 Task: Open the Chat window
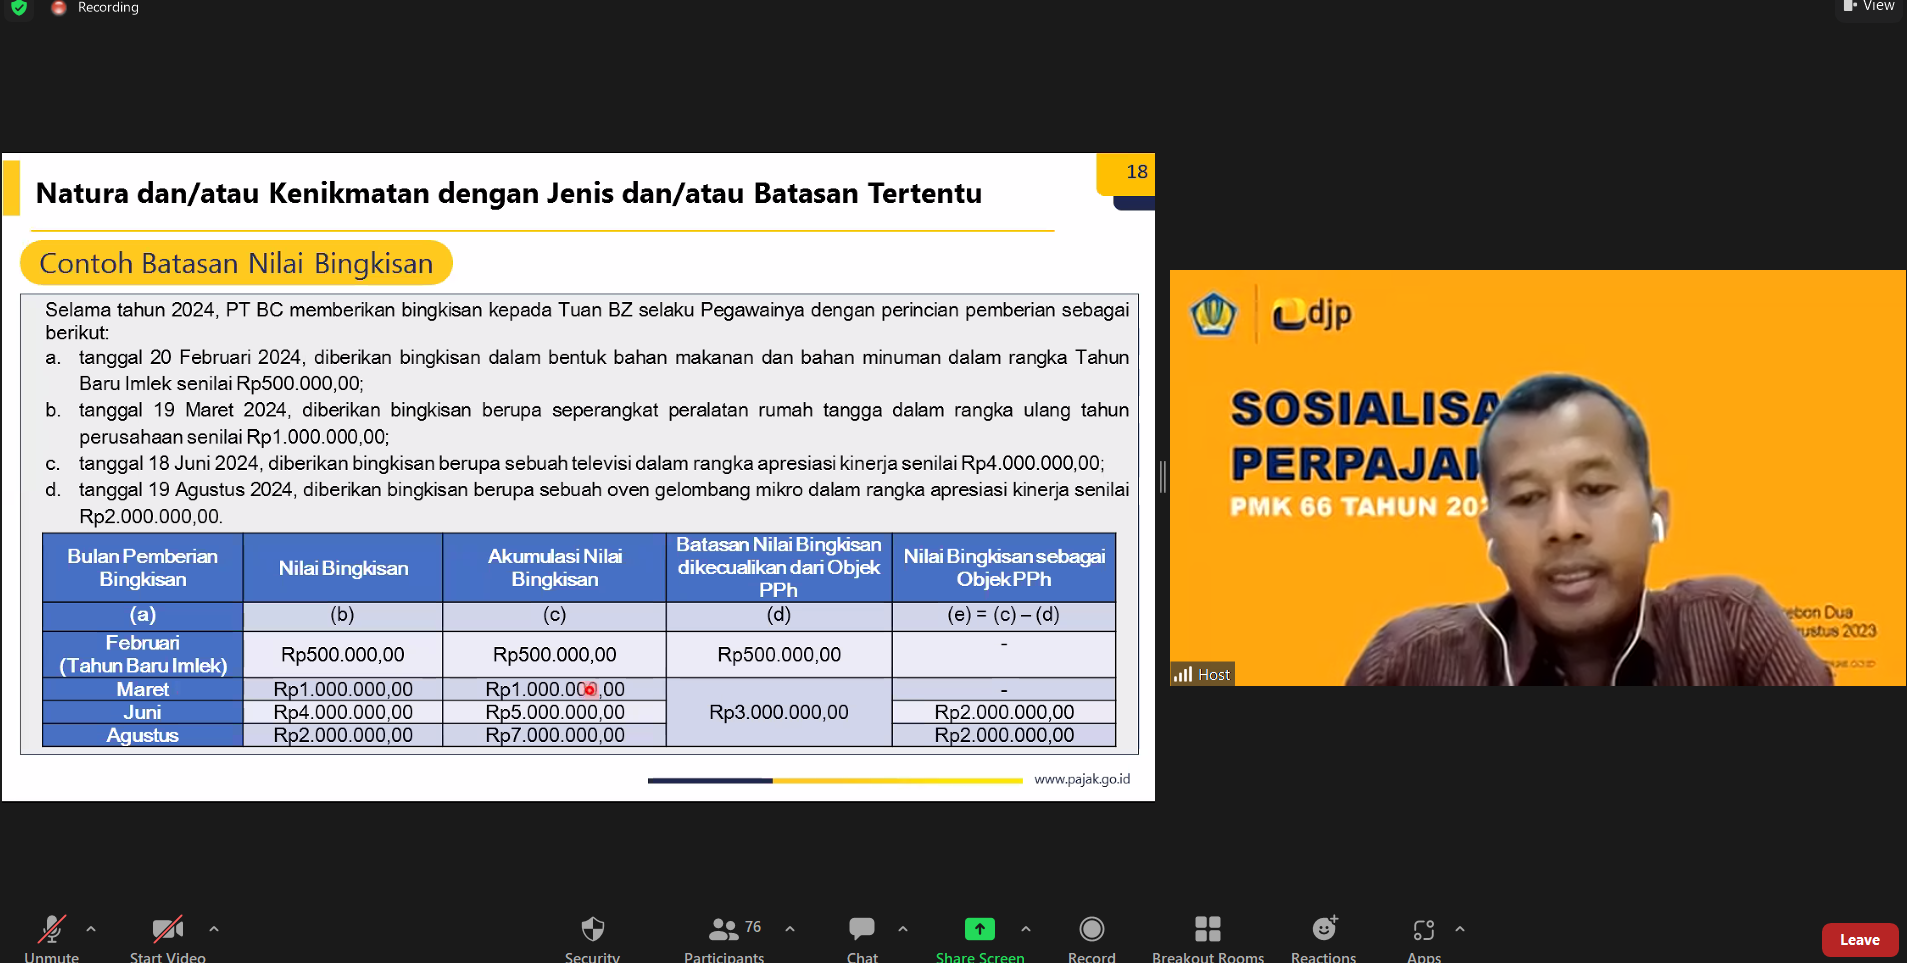(861, 930)
